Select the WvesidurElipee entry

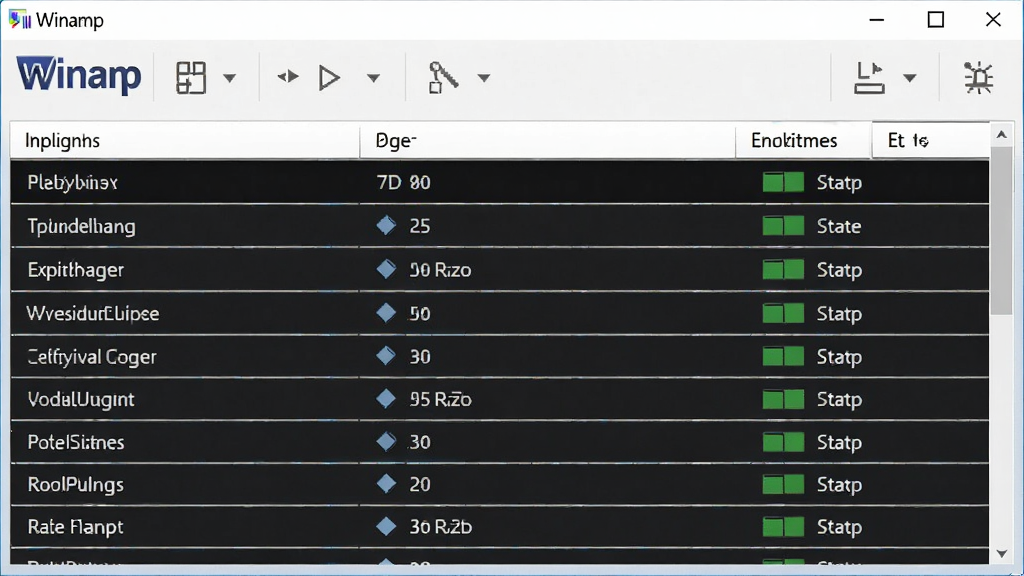click(x=93, y=313)
